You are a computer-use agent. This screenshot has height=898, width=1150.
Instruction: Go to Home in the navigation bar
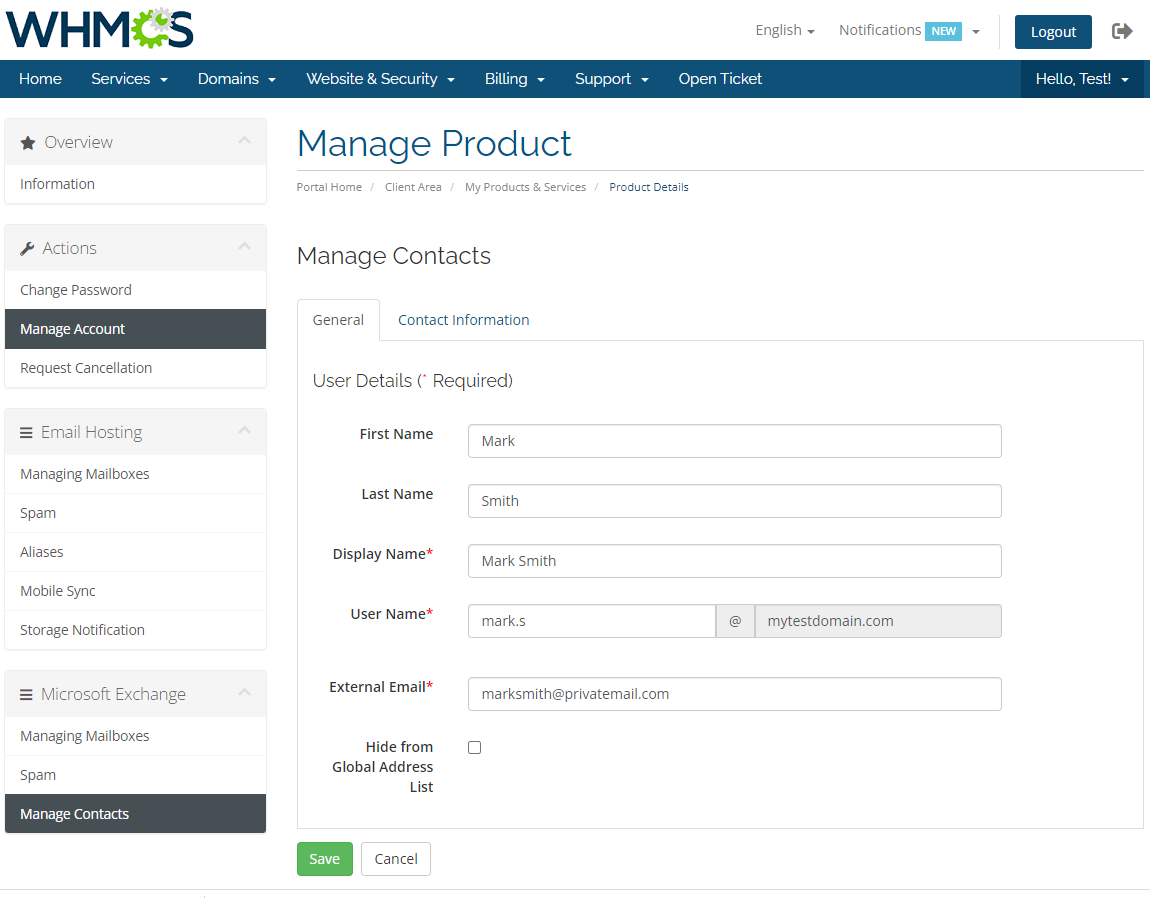[40, 79]
